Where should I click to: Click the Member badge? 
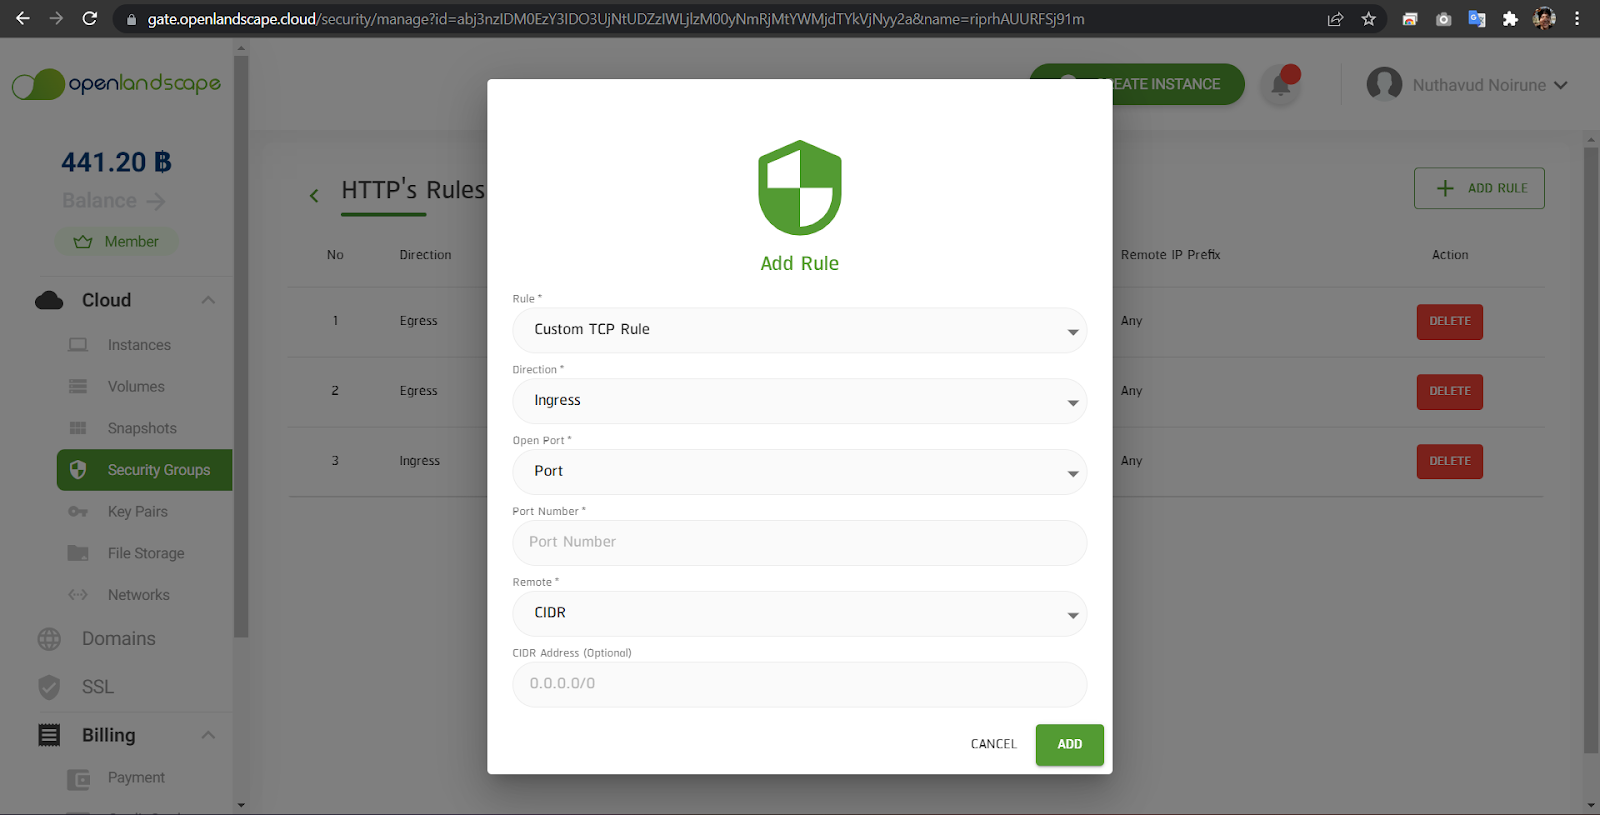click(x=117, y=242)
